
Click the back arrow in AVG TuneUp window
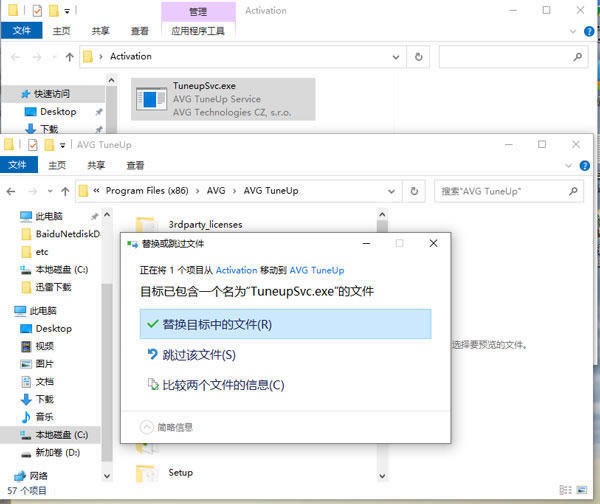11,191
